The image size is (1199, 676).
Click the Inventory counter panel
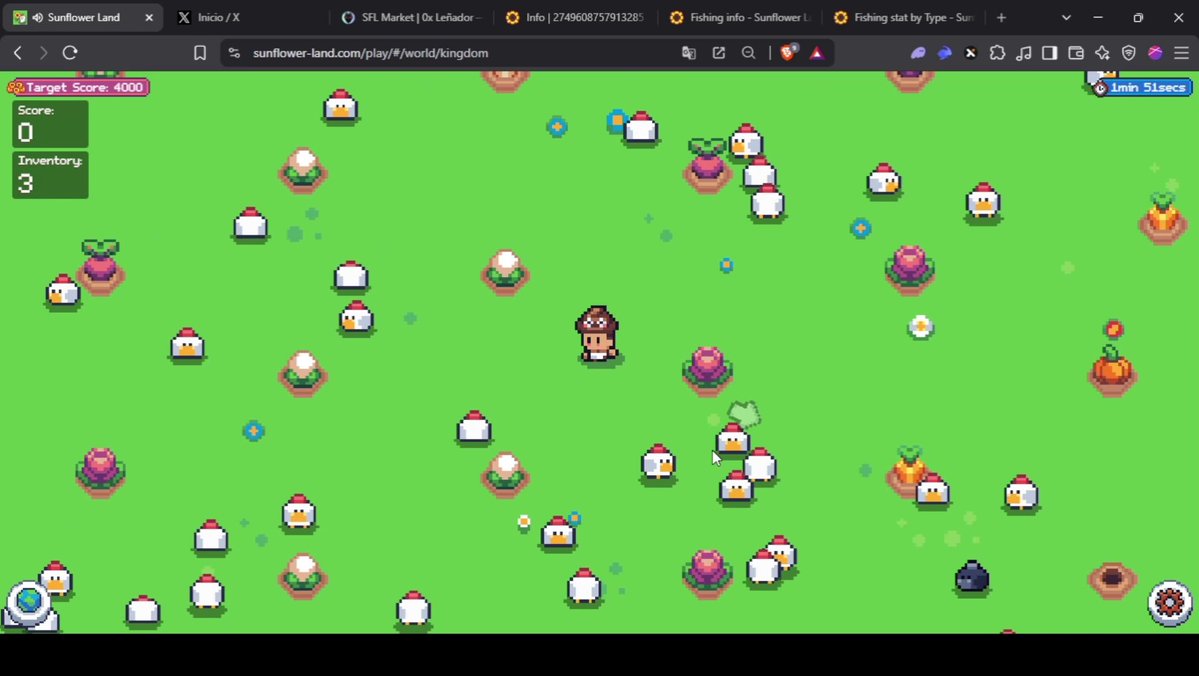50,175
